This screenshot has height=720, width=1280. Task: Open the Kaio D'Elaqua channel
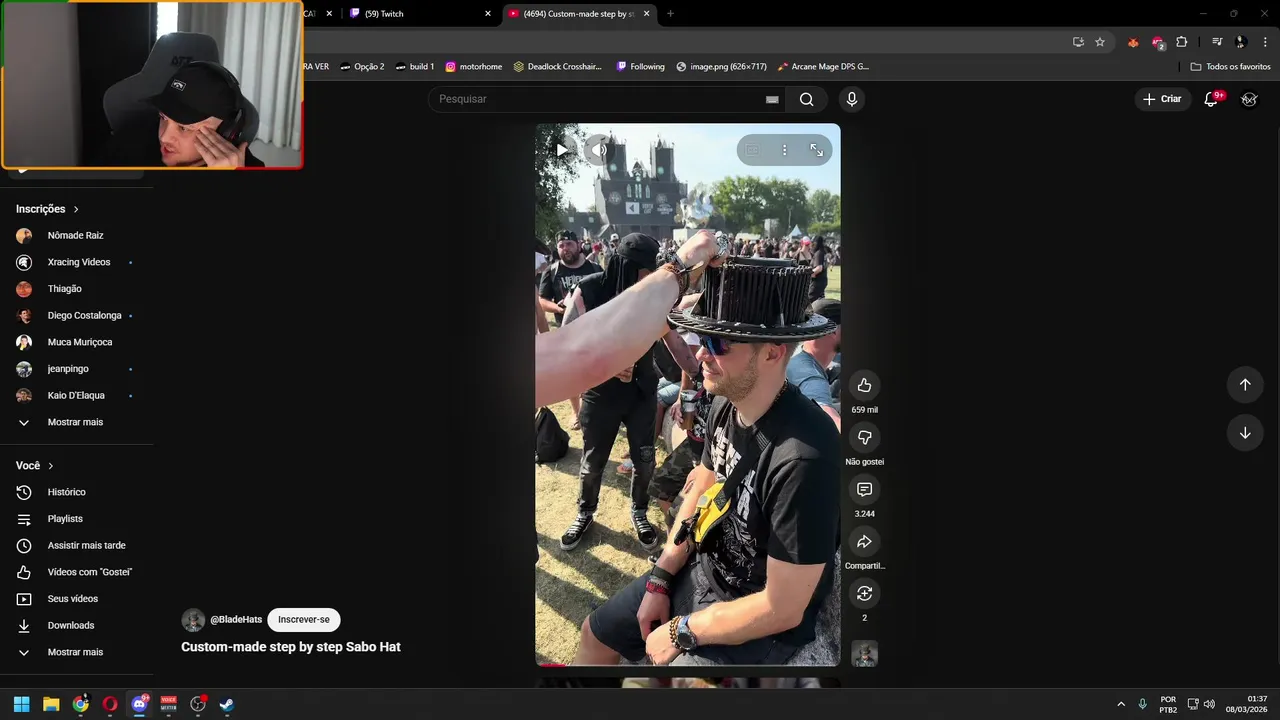tap(76, 396)
